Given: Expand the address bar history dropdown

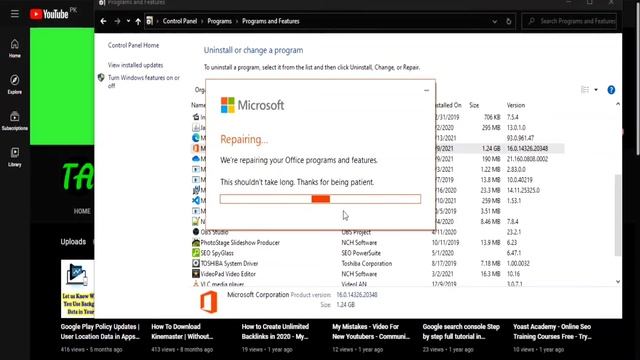Looking at the screenshot, I should click(495, 21).
